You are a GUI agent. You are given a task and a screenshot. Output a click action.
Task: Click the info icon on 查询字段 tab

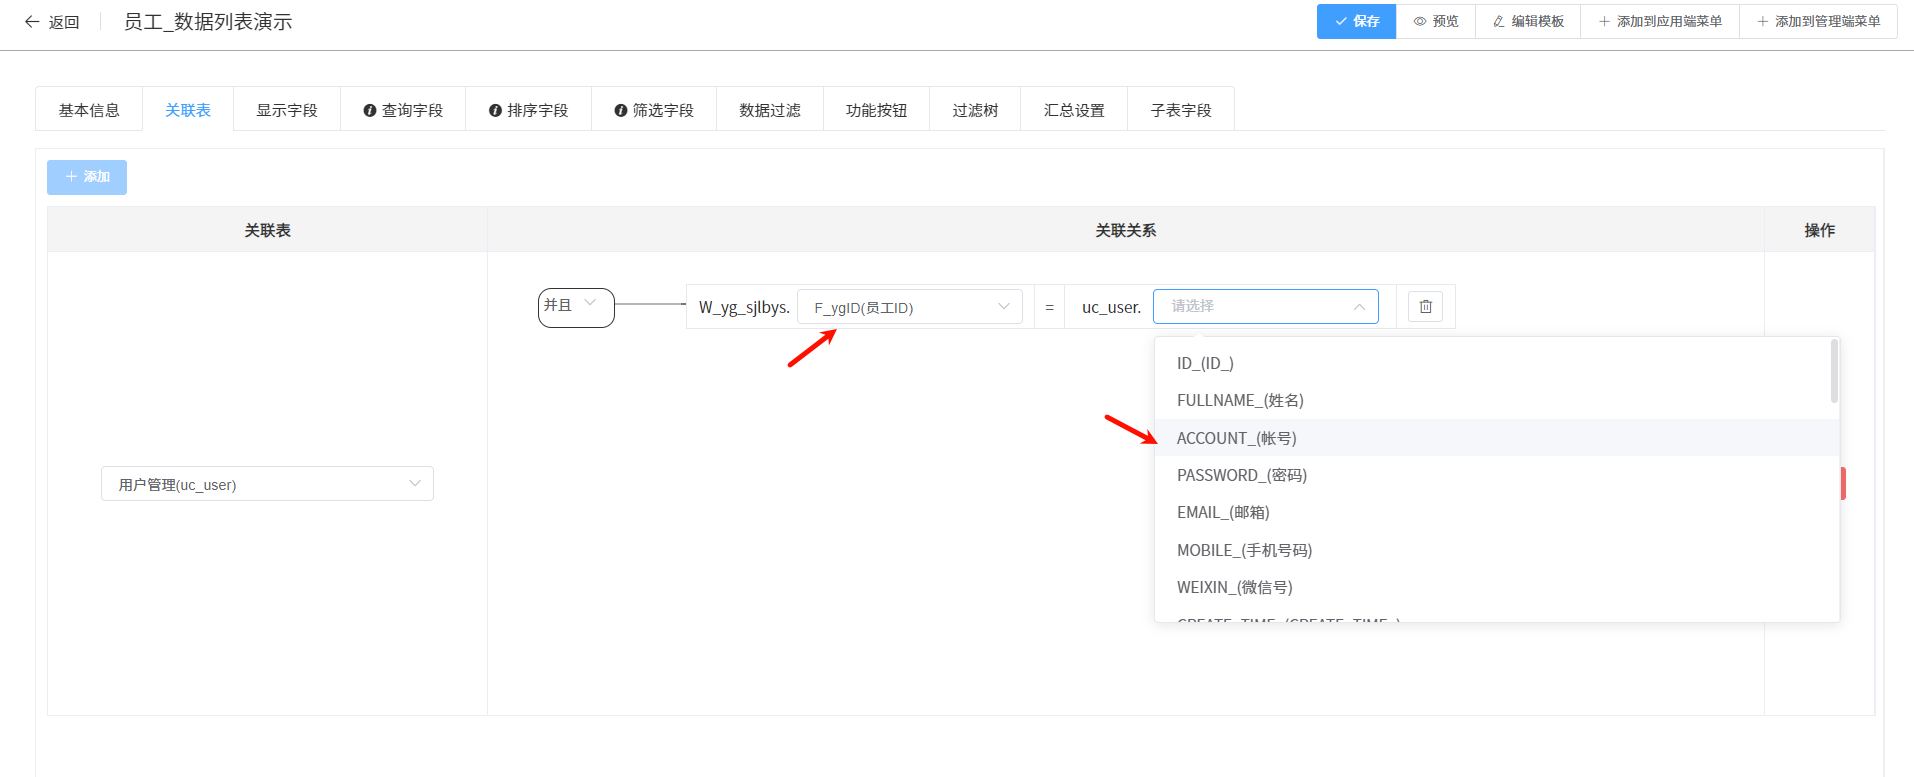click(x=369, y=110)
